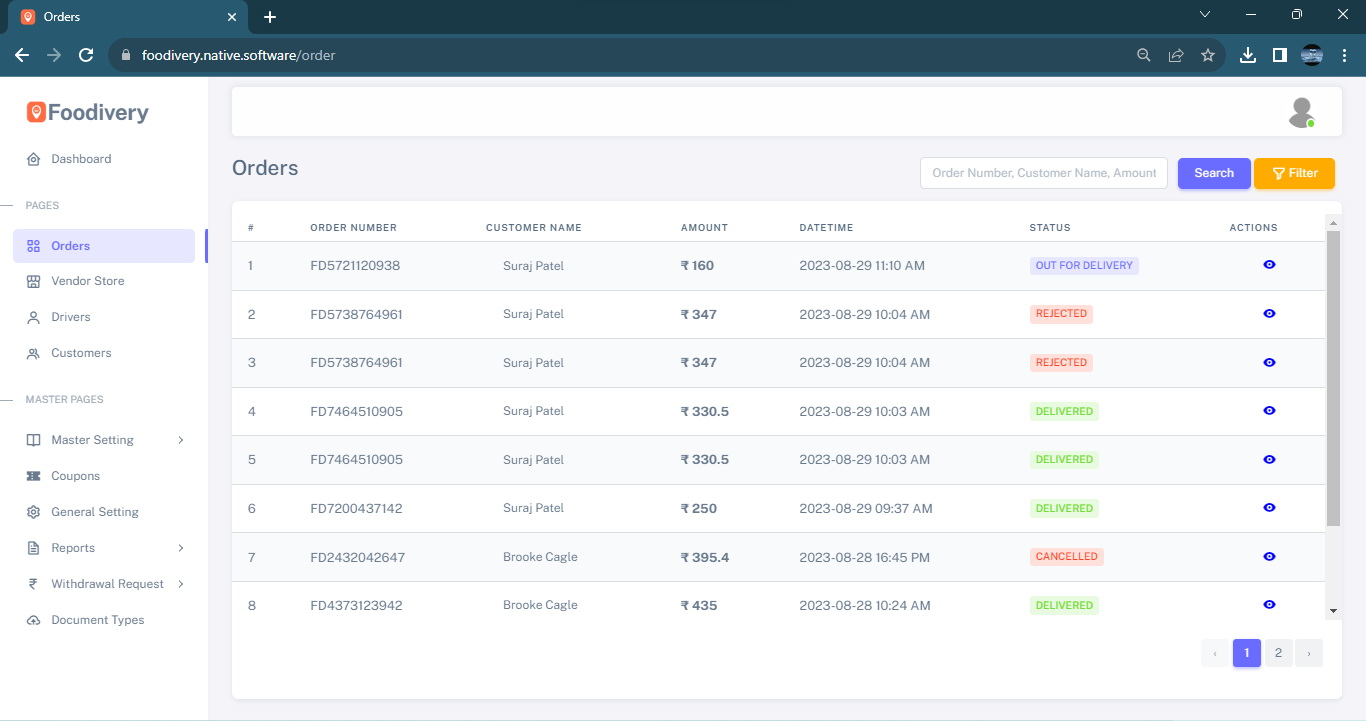Click the Withdrawal Request rupee icon
1366x721 pixels.
(33, 584)
